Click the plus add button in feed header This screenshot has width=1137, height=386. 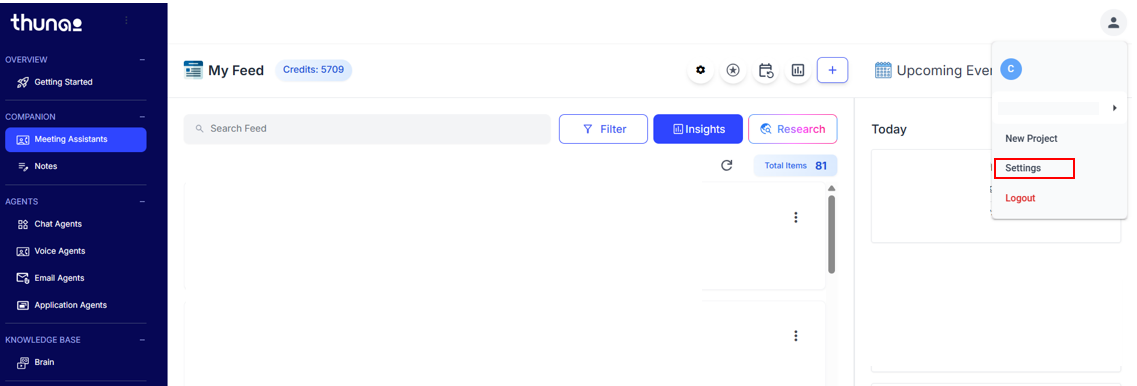tap(832, 70)
